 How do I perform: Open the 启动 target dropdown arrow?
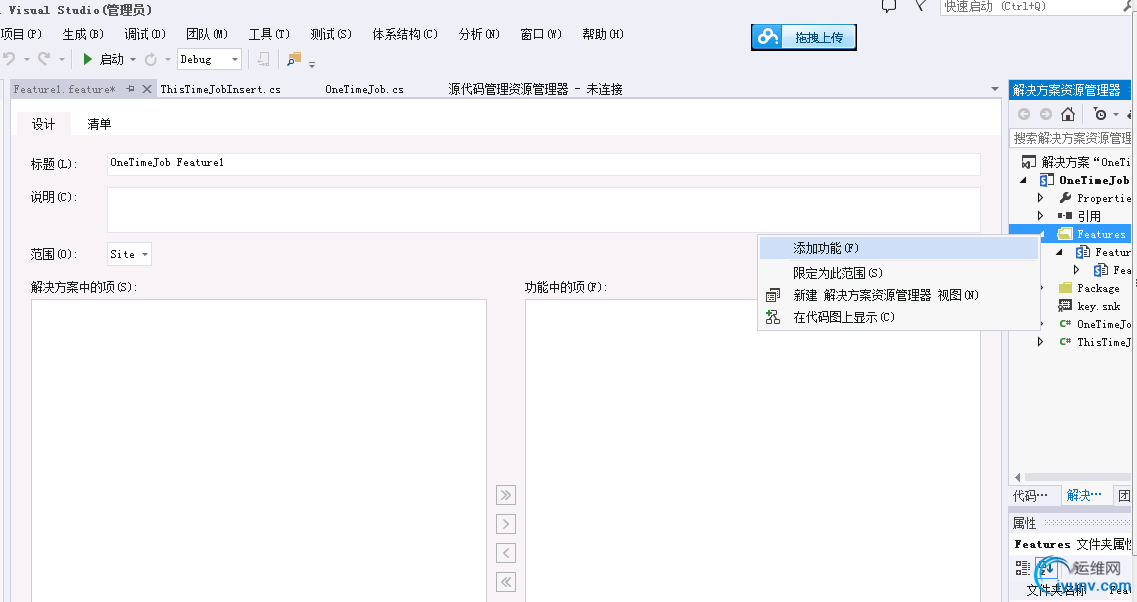[133, 59]
